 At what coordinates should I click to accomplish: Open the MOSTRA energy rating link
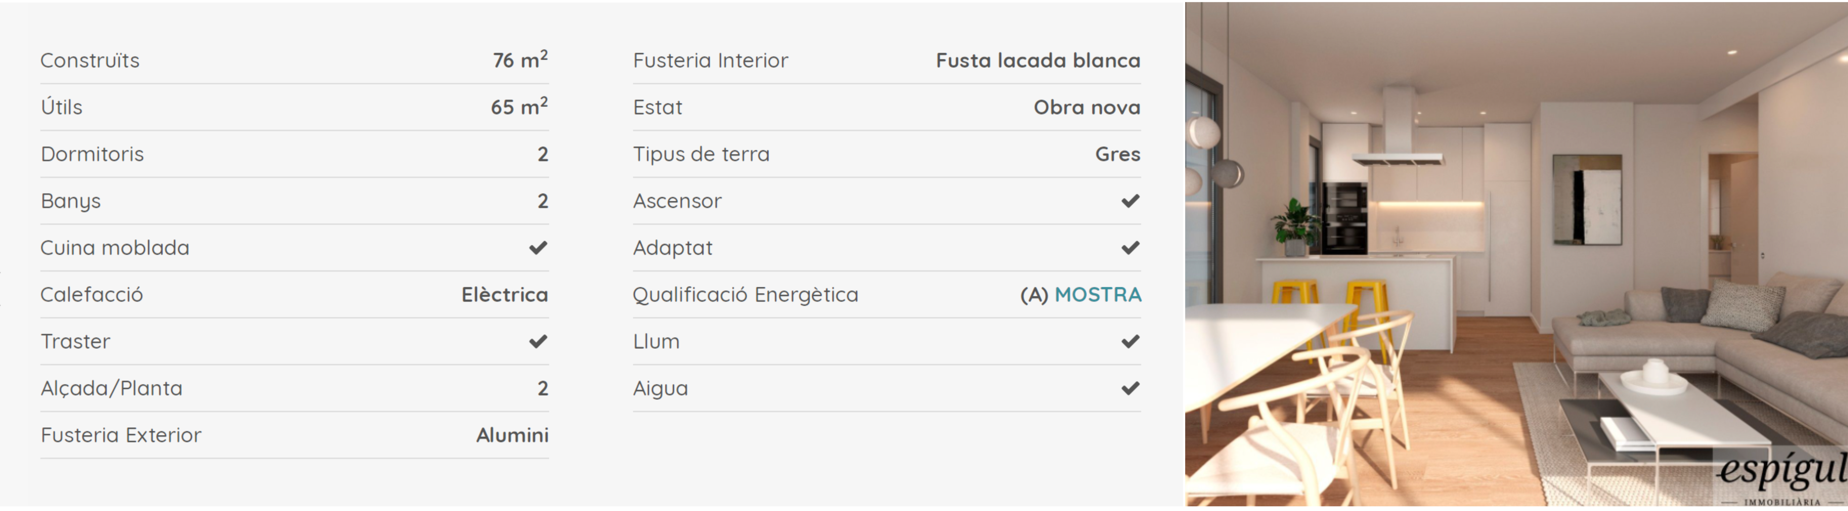[x=1098, y=294]
